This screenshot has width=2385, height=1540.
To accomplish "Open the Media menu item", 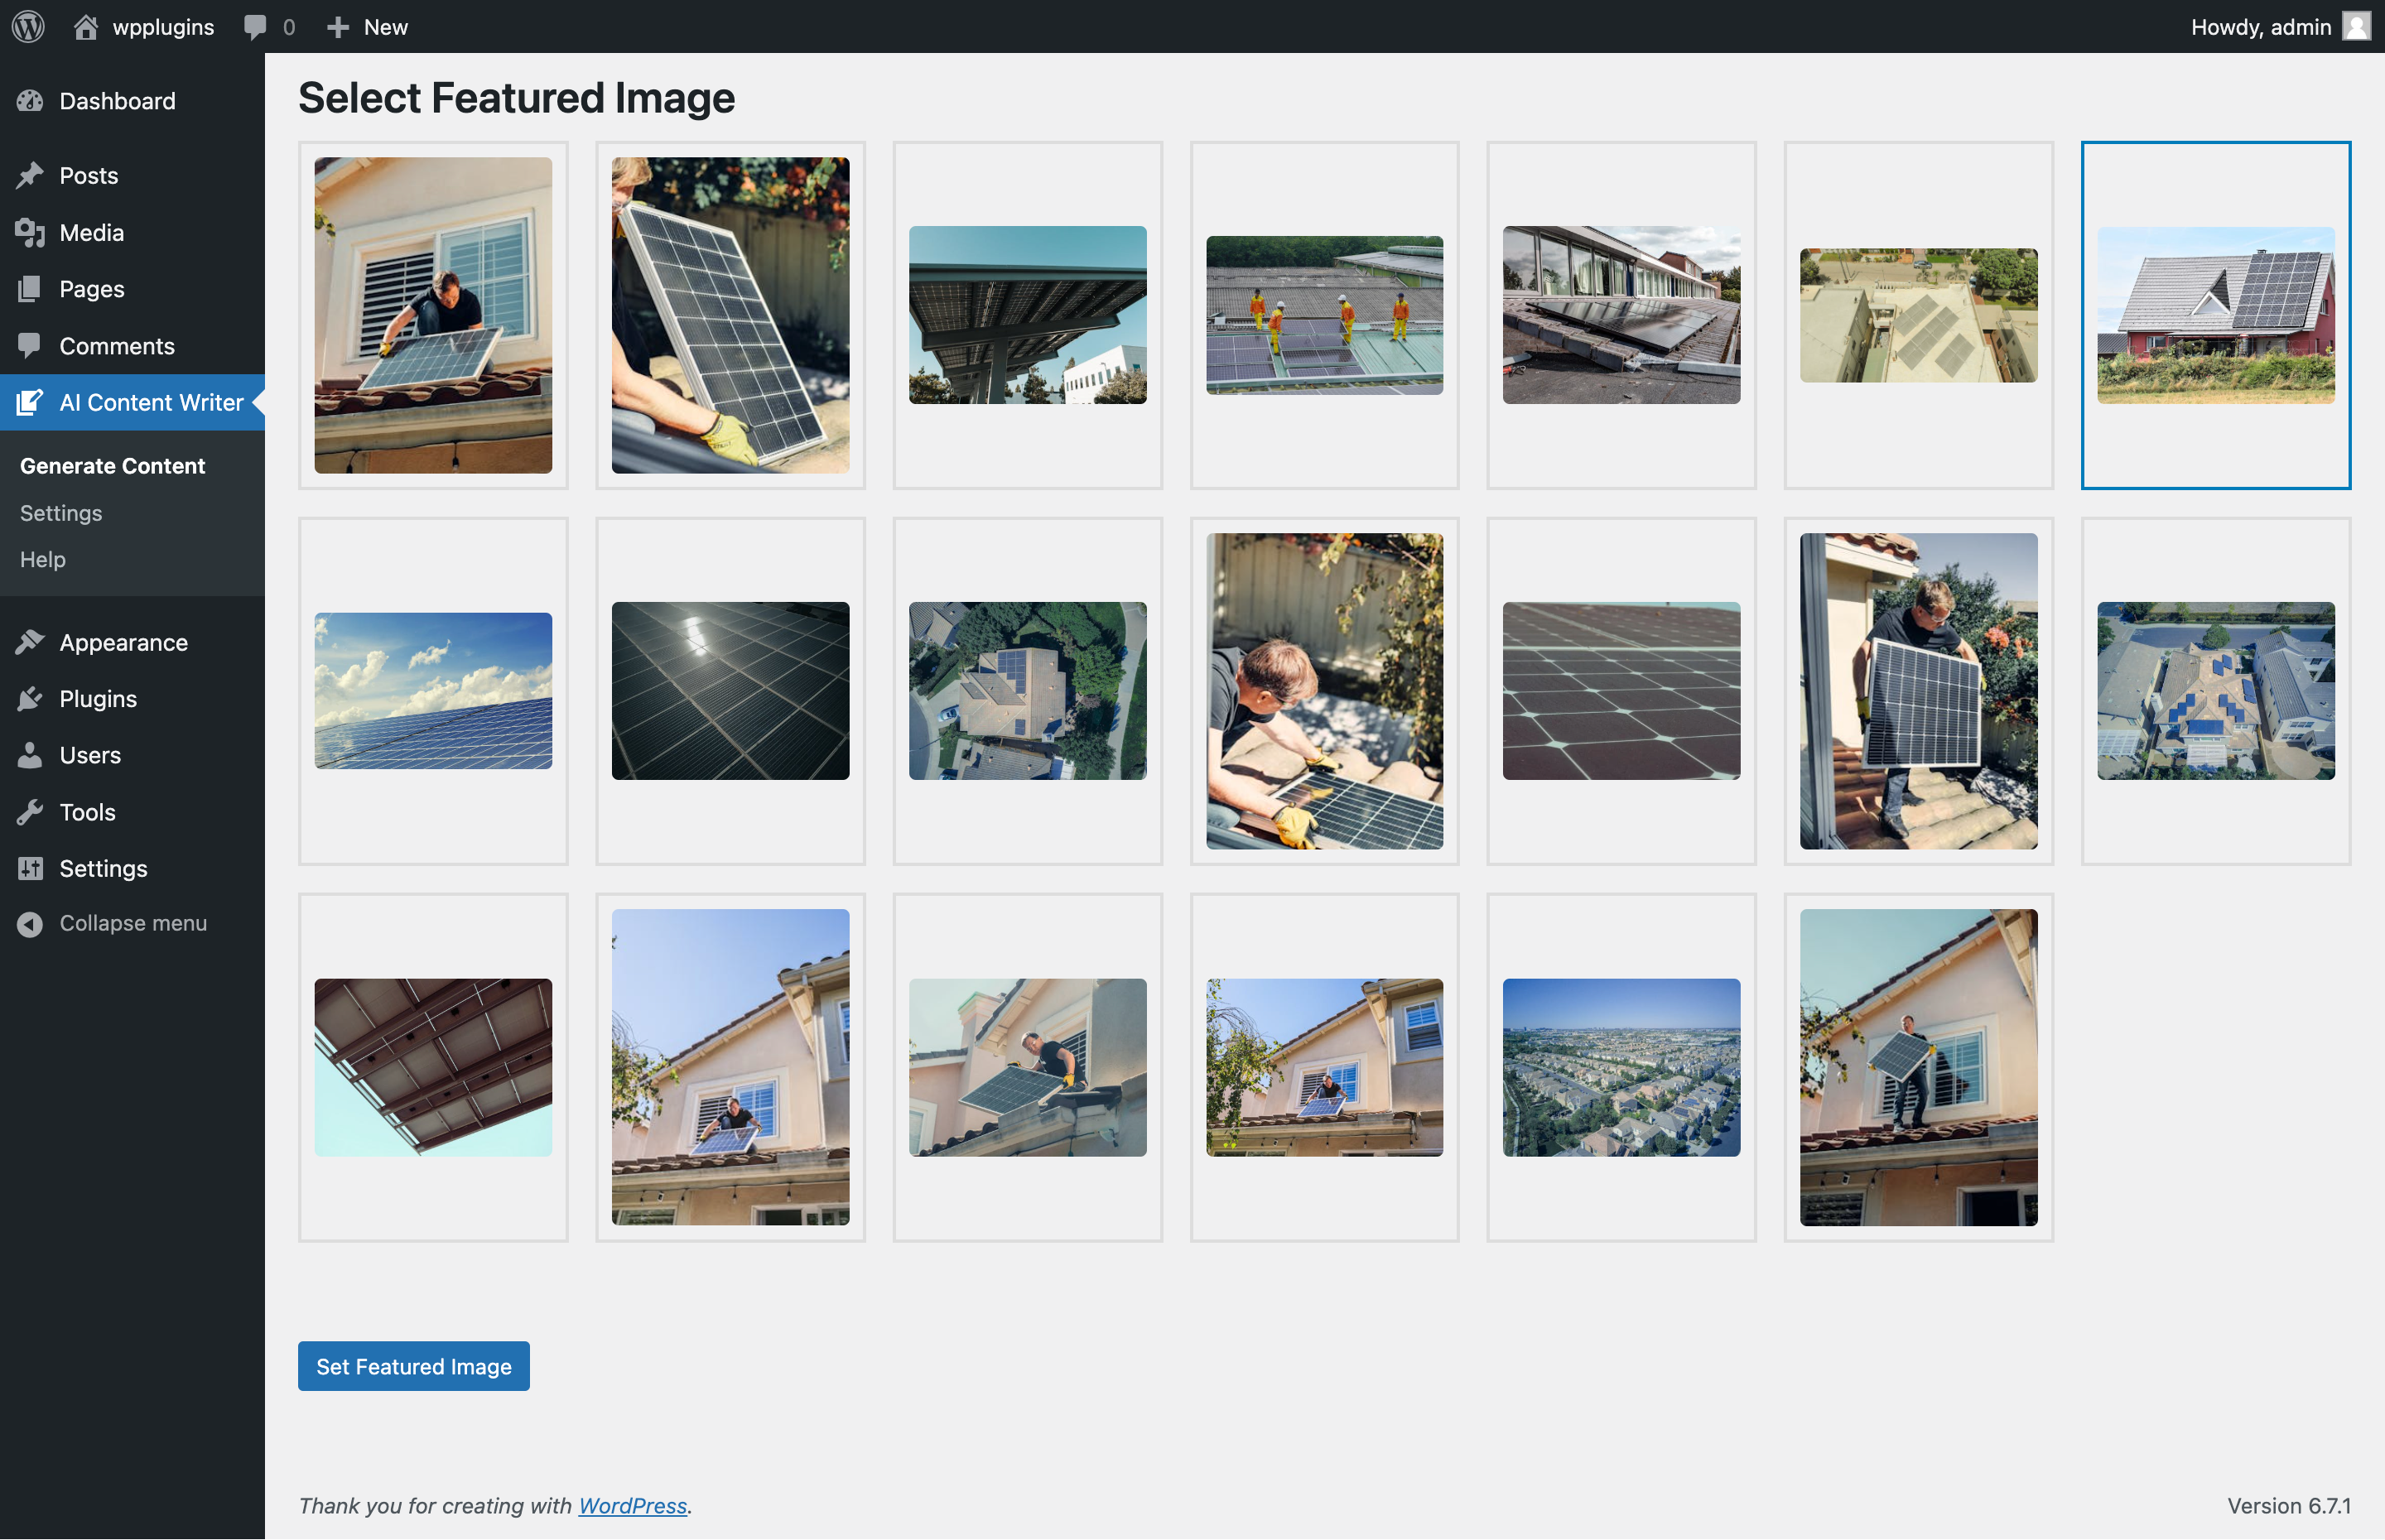I will pyautogui.click(x=91, y=232).
